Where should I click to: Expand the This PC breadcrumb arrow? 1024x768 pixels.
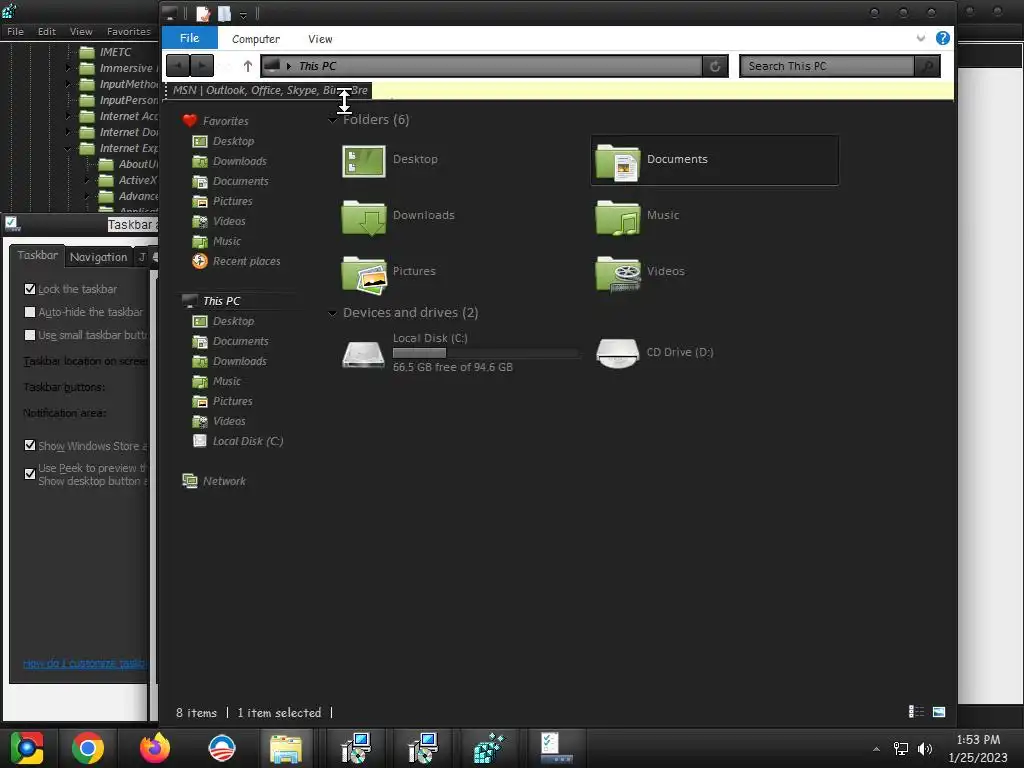coord(289,66)
